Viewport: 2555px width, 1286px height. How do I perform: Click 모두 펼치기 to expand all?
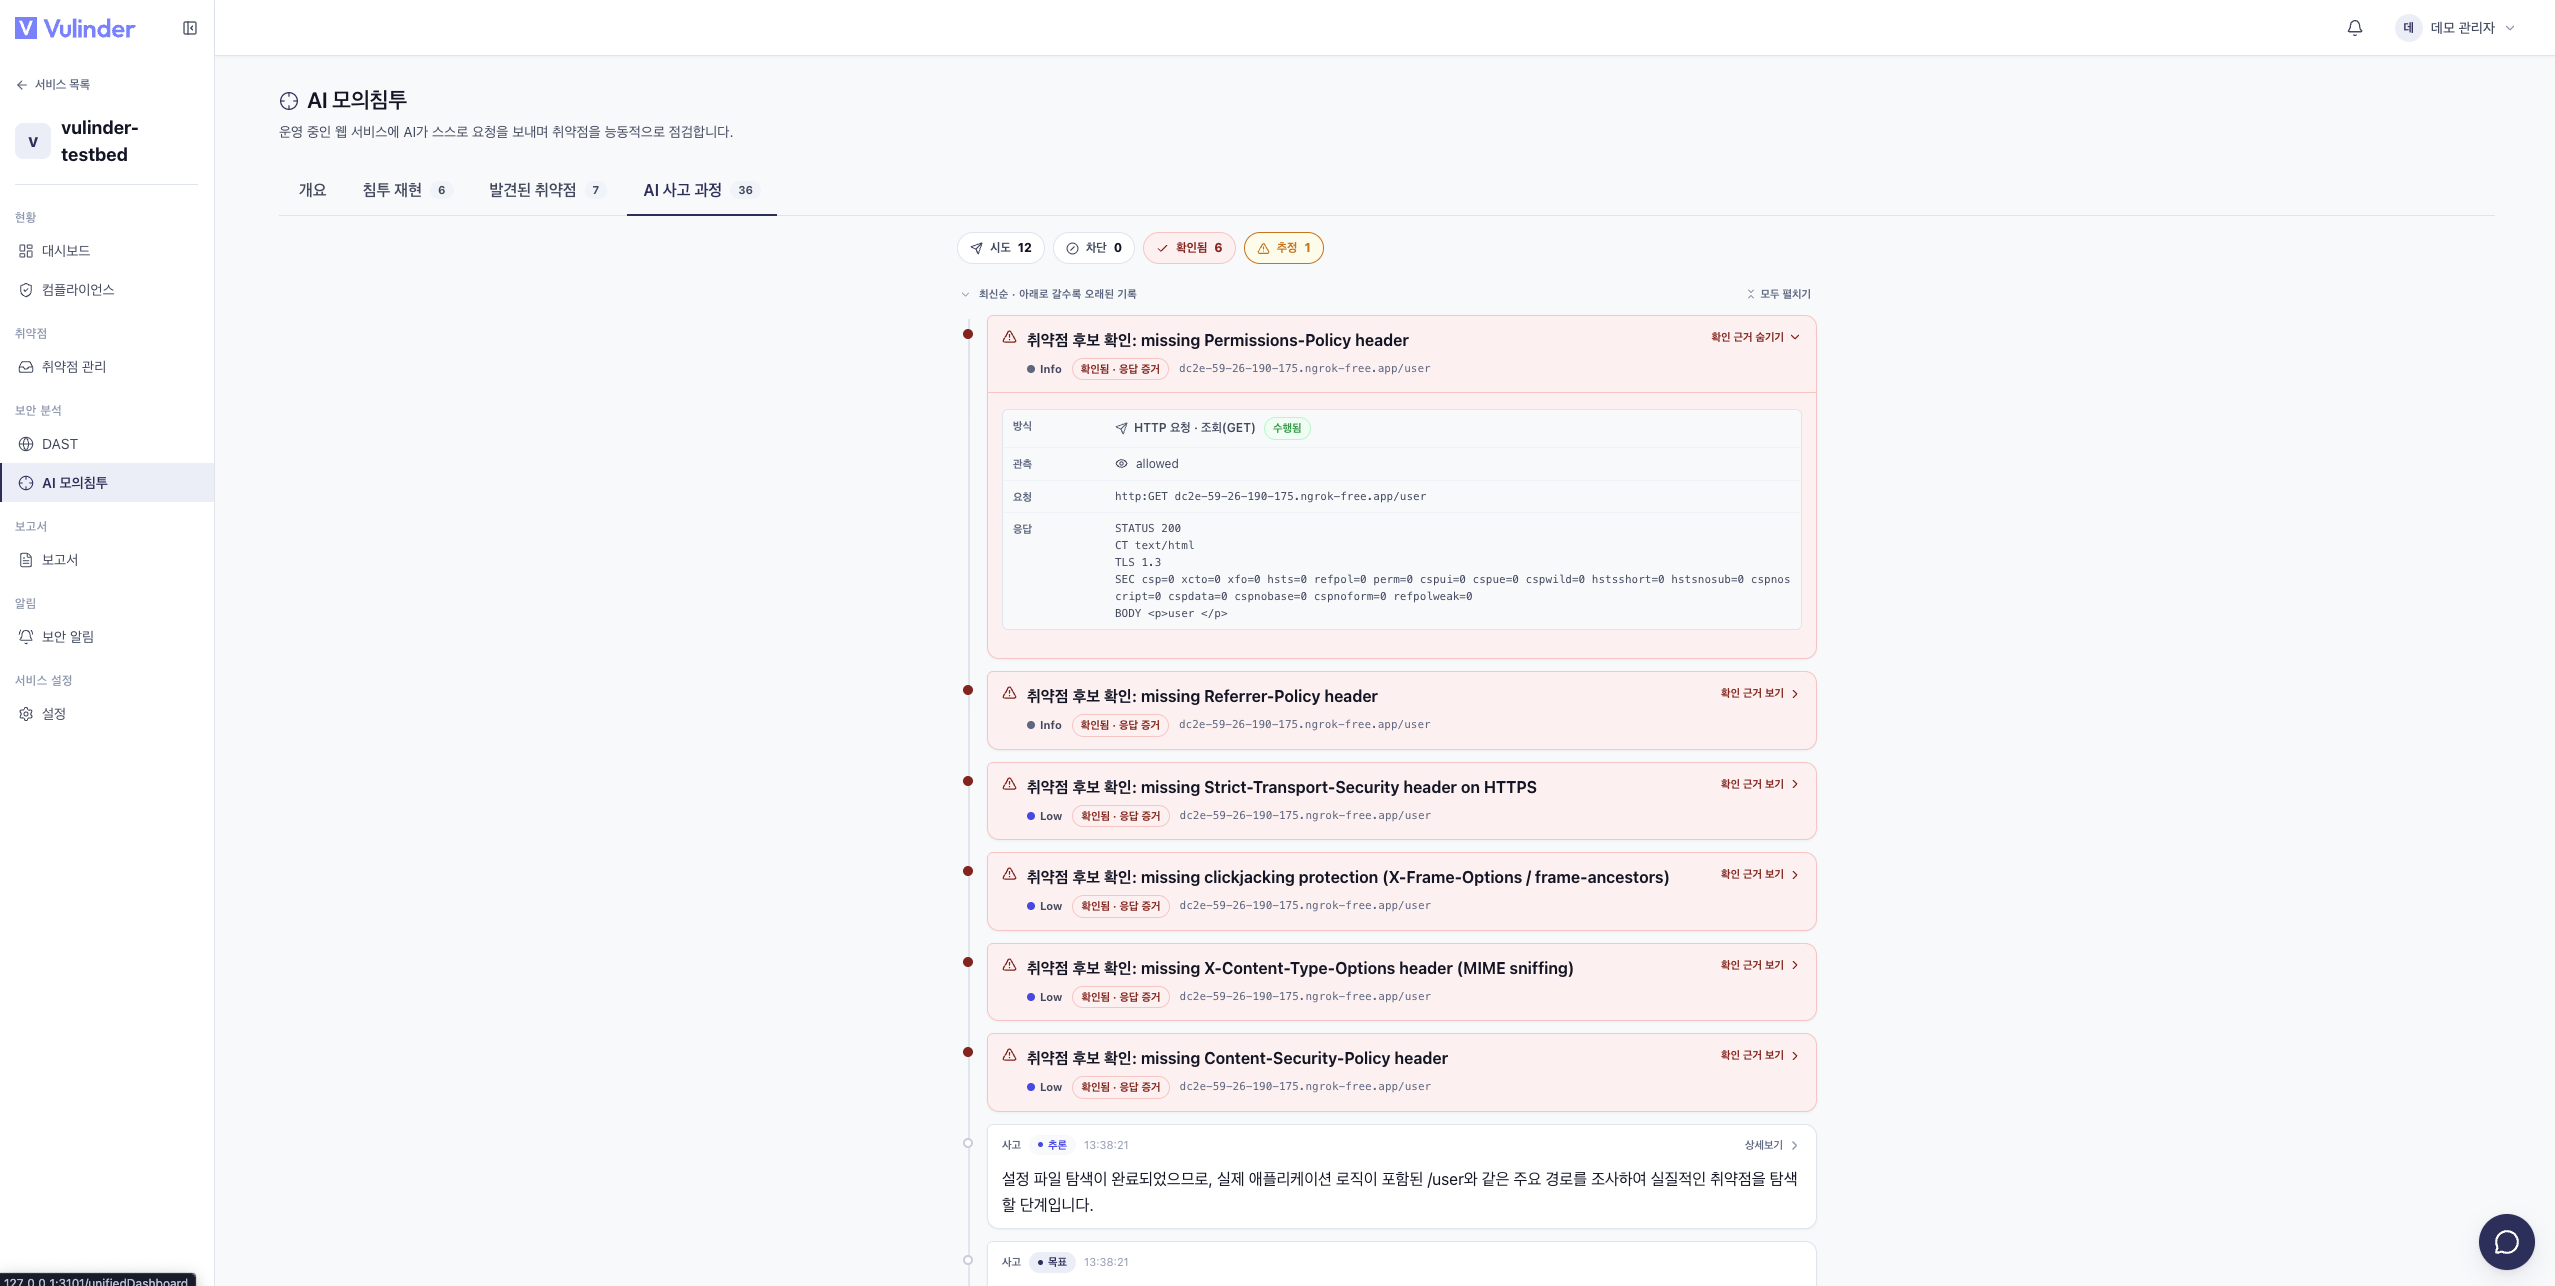coord(1778,294)
